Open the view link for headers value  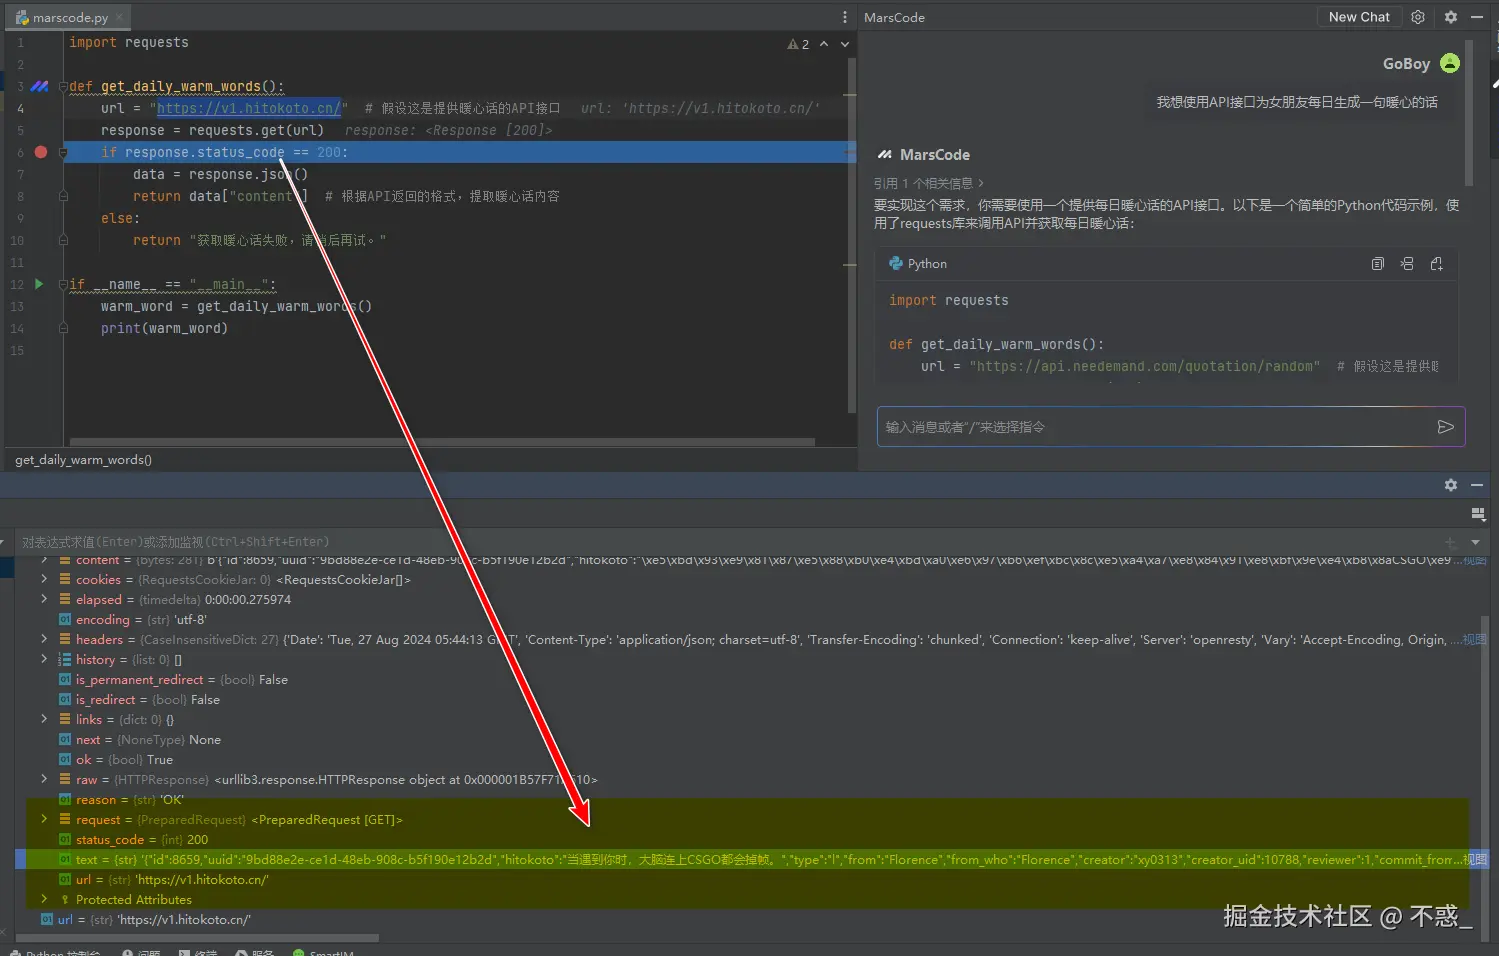[x=1475, y=640]
